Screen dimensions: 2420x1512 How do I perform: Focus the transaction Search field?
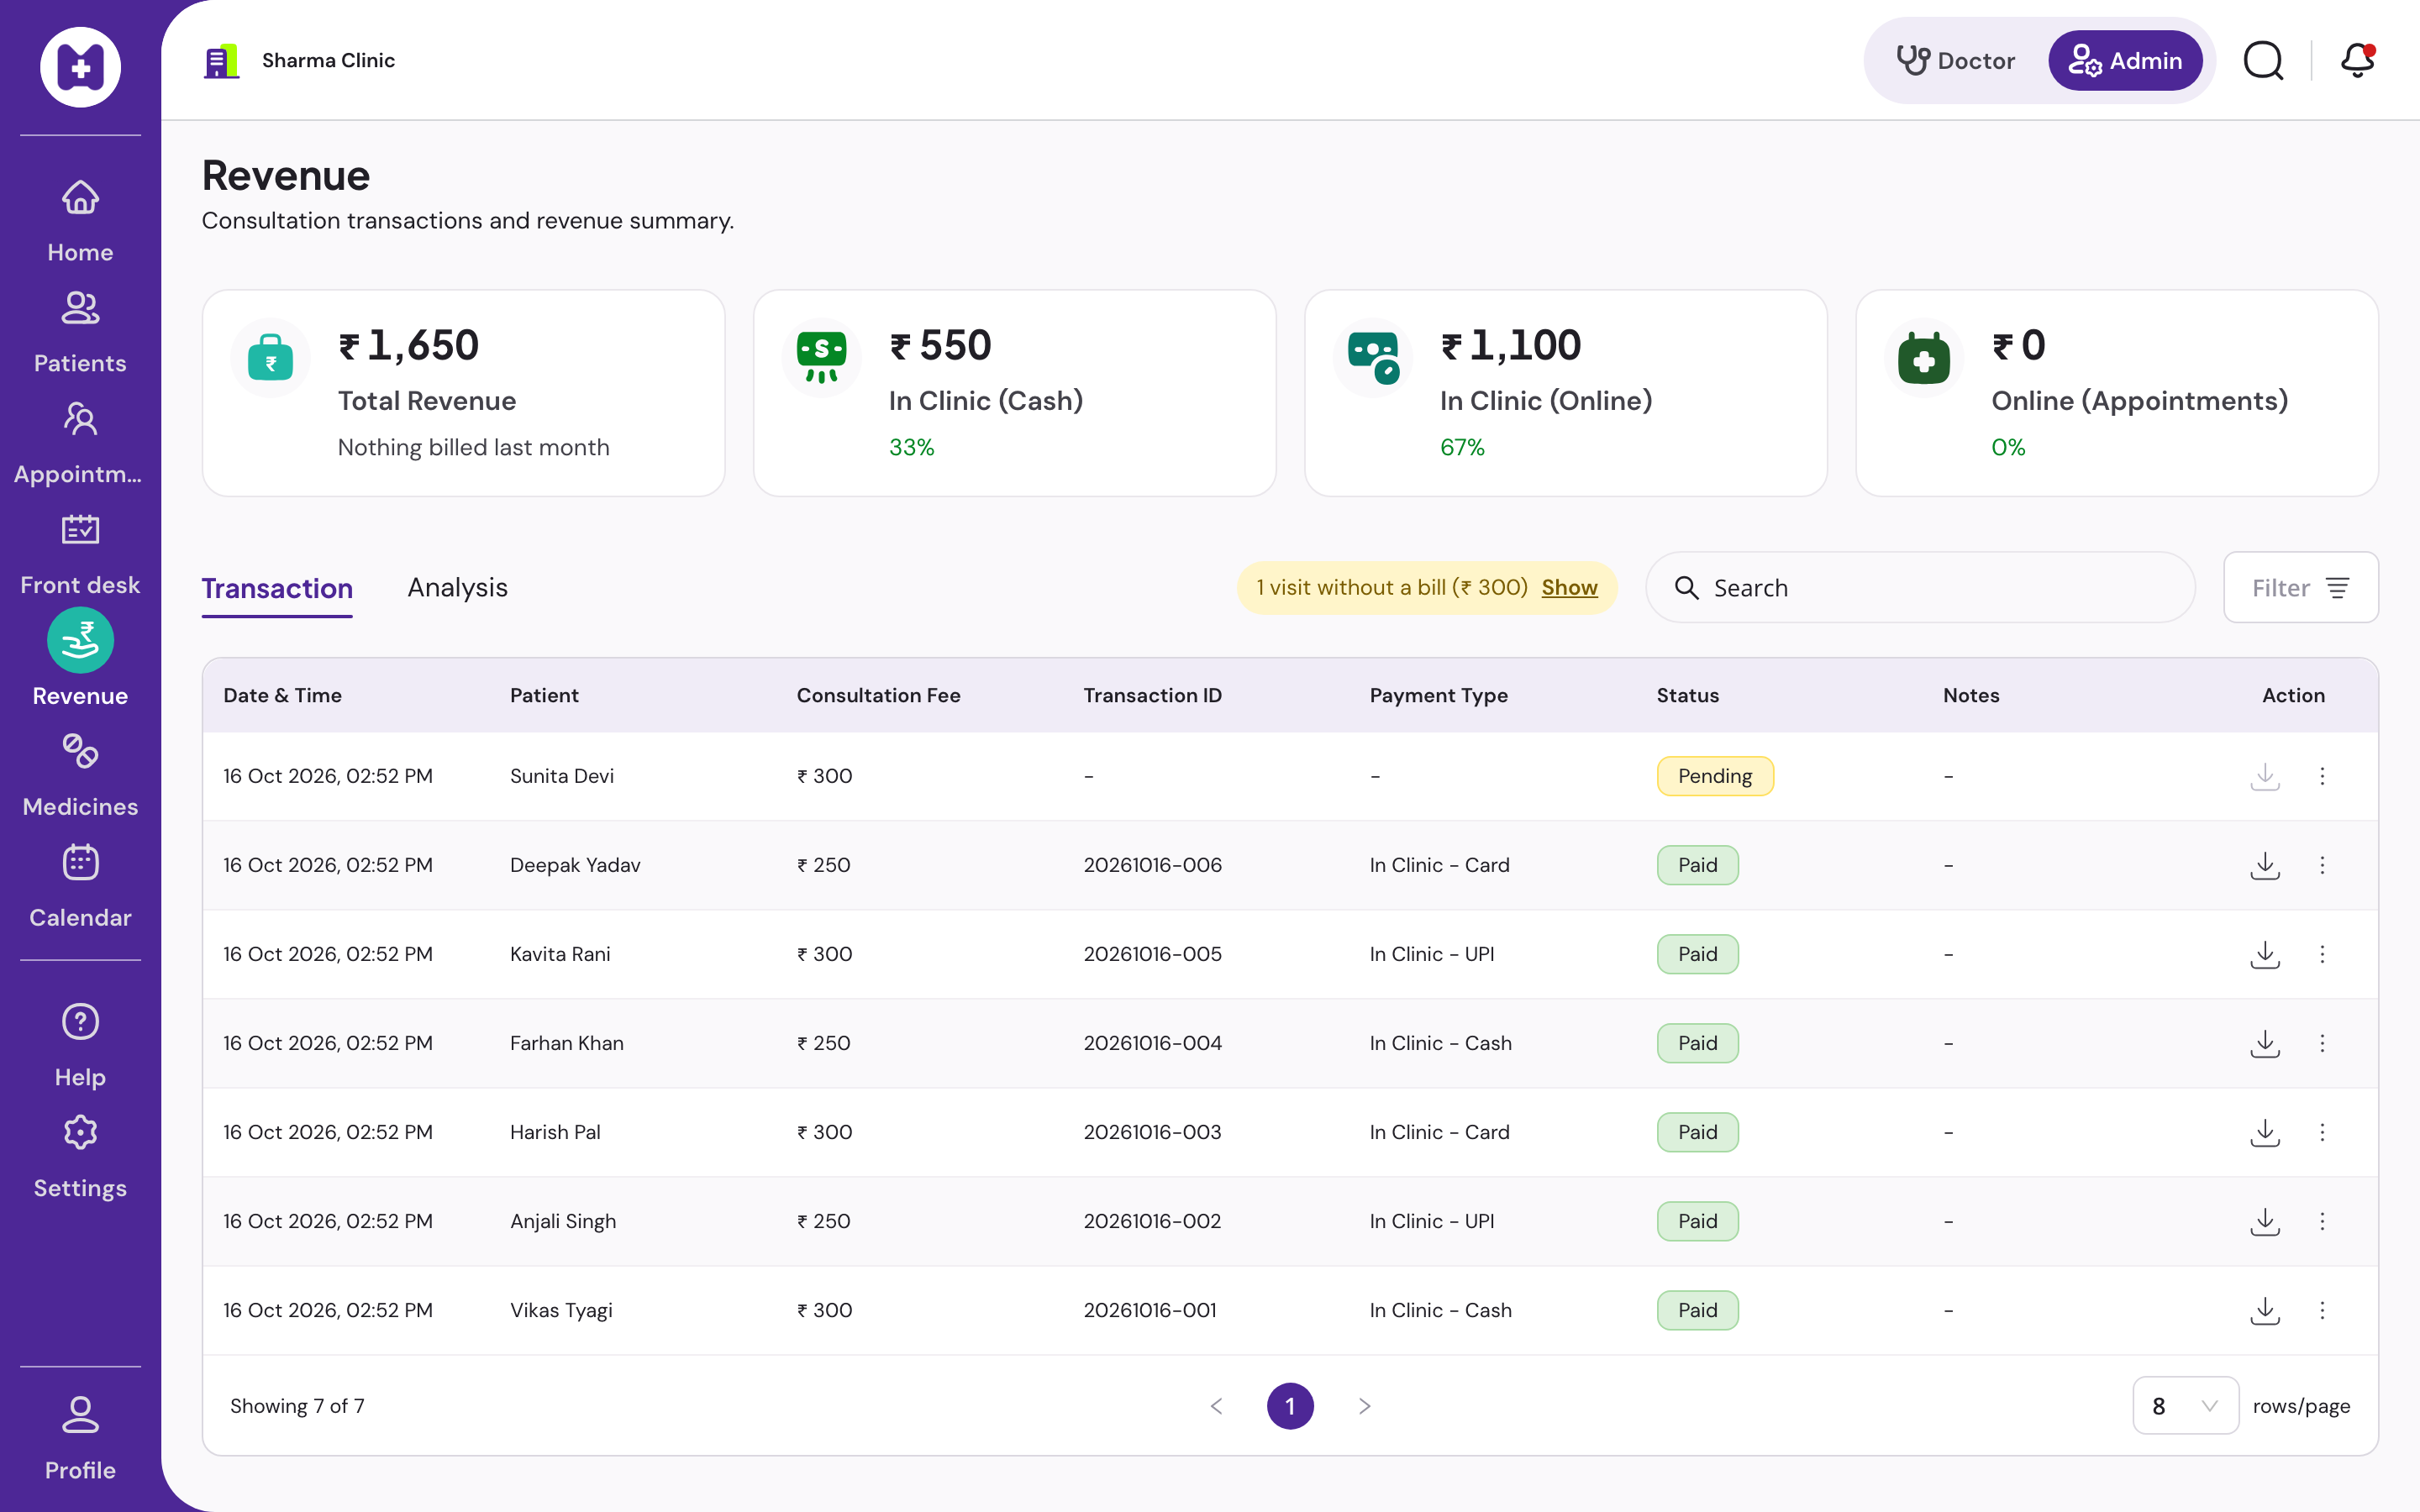(x=1920, y=588)
